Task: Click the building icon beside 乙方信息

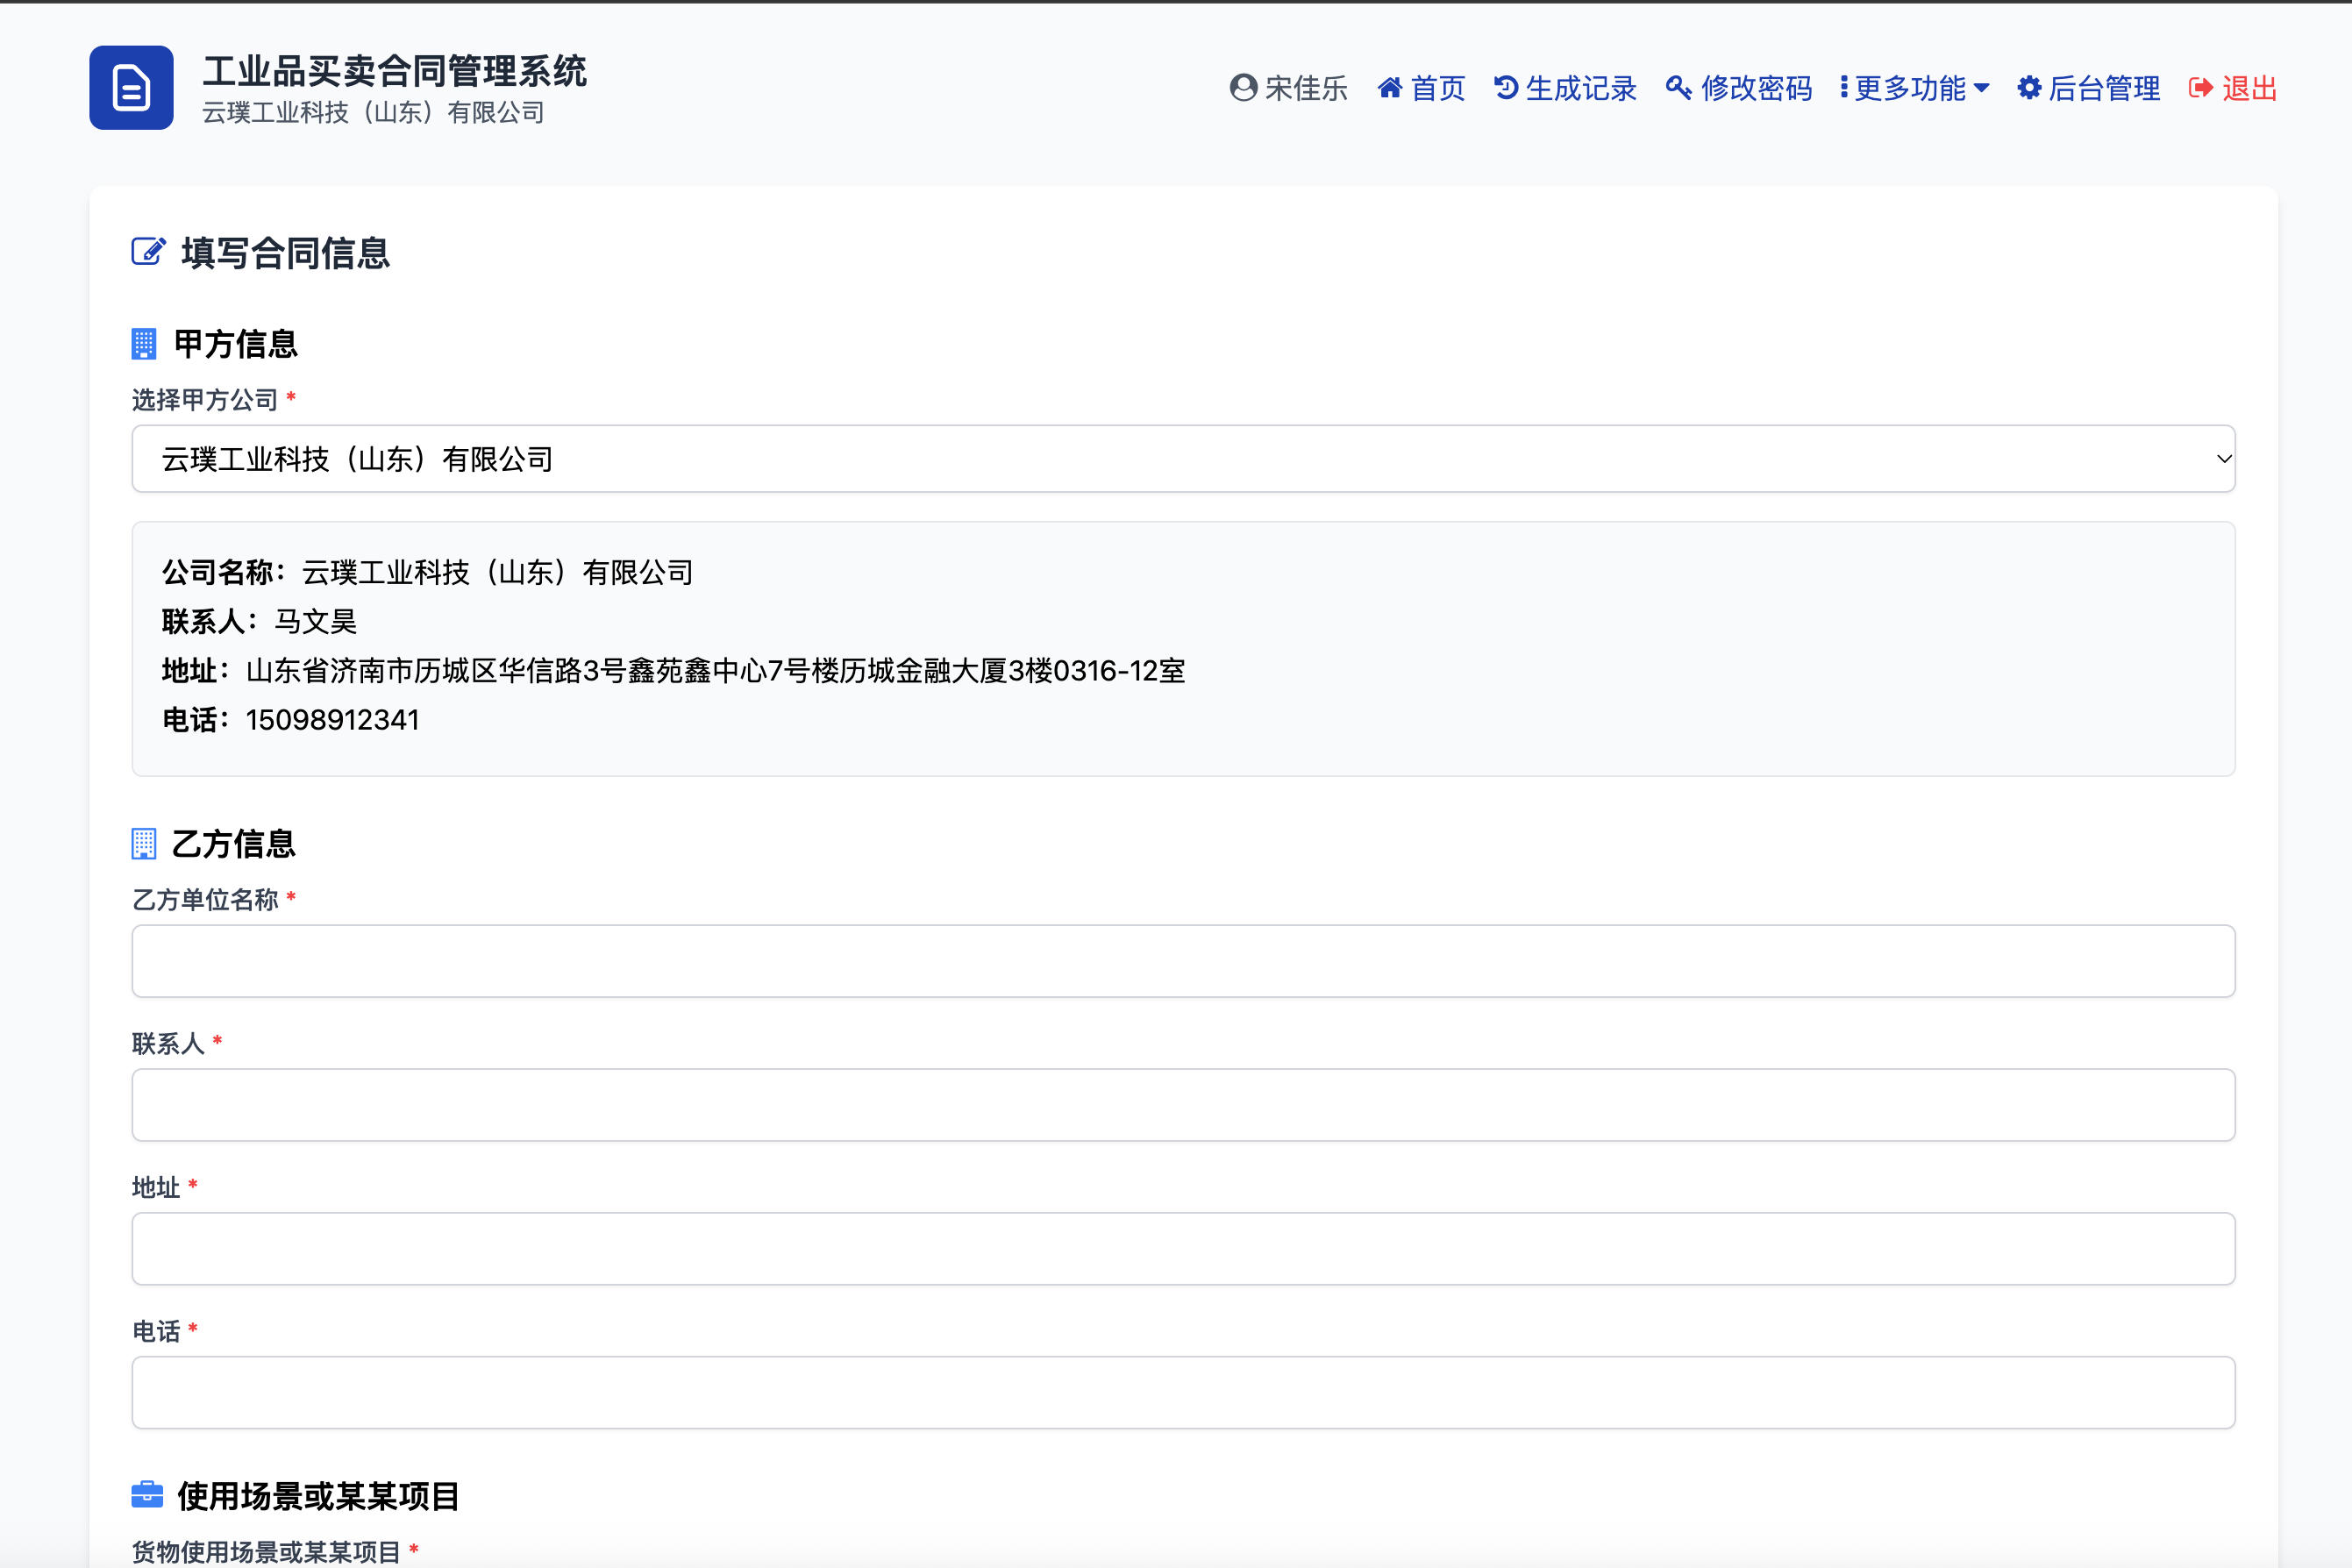Action: tap(144, 844)
